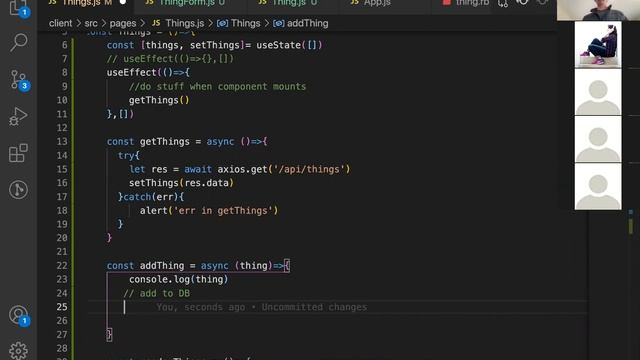Open the Run and Debug view
640x360 pixels.
coord(18,116)
